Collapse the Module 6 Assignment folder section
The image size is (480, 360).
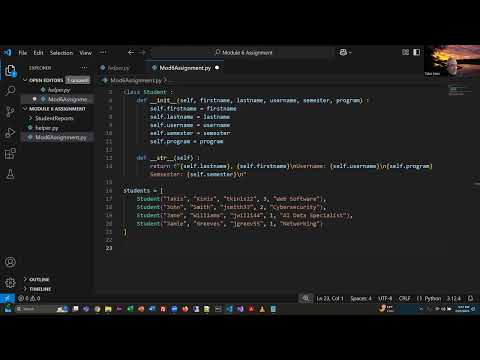pos(26,109)
